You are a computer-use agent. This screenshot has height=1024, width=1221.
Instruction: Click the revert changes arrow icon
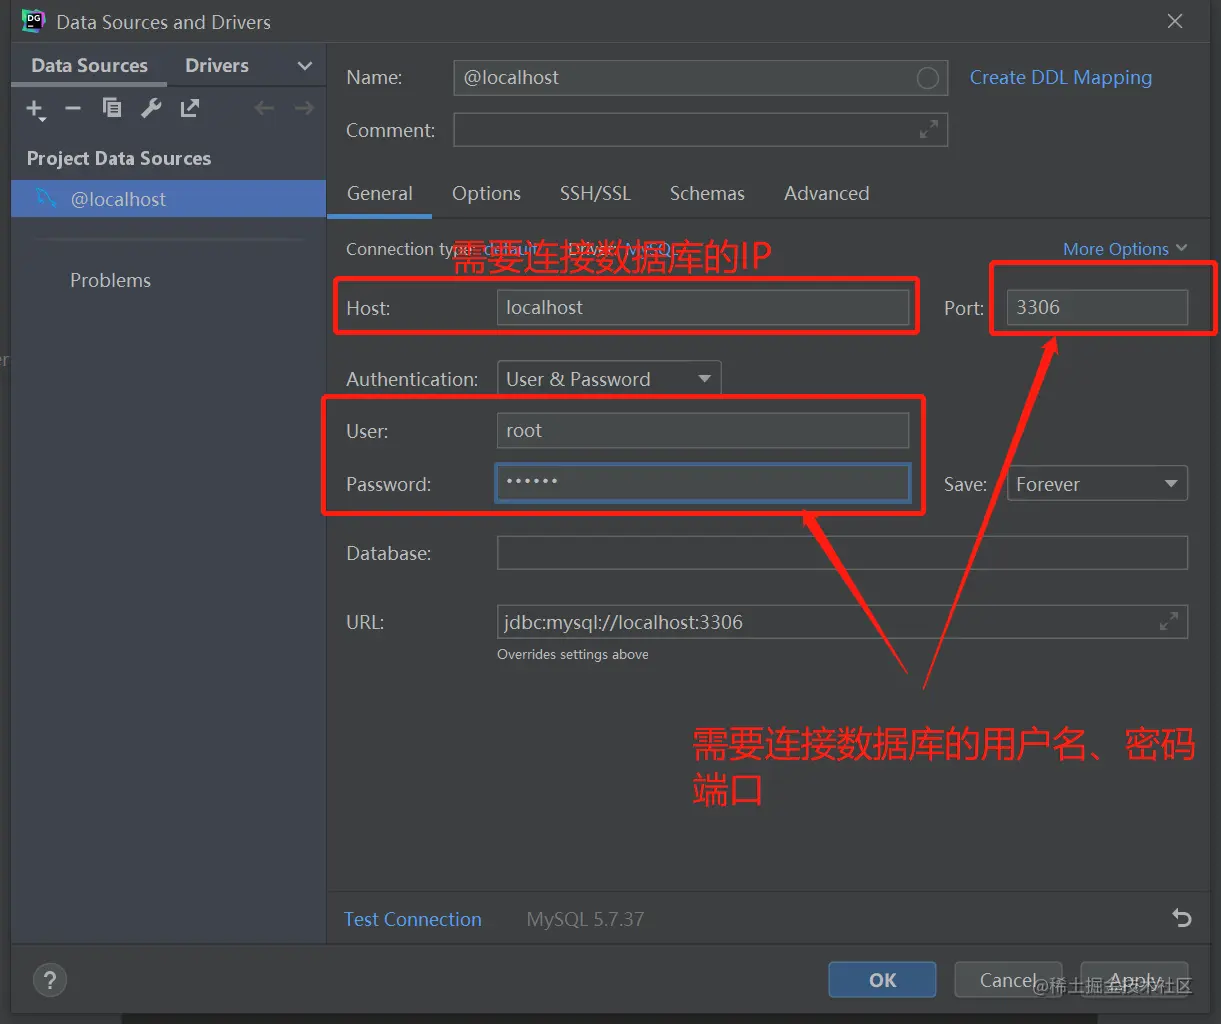pyautogui.click(x=1181, y=918)
